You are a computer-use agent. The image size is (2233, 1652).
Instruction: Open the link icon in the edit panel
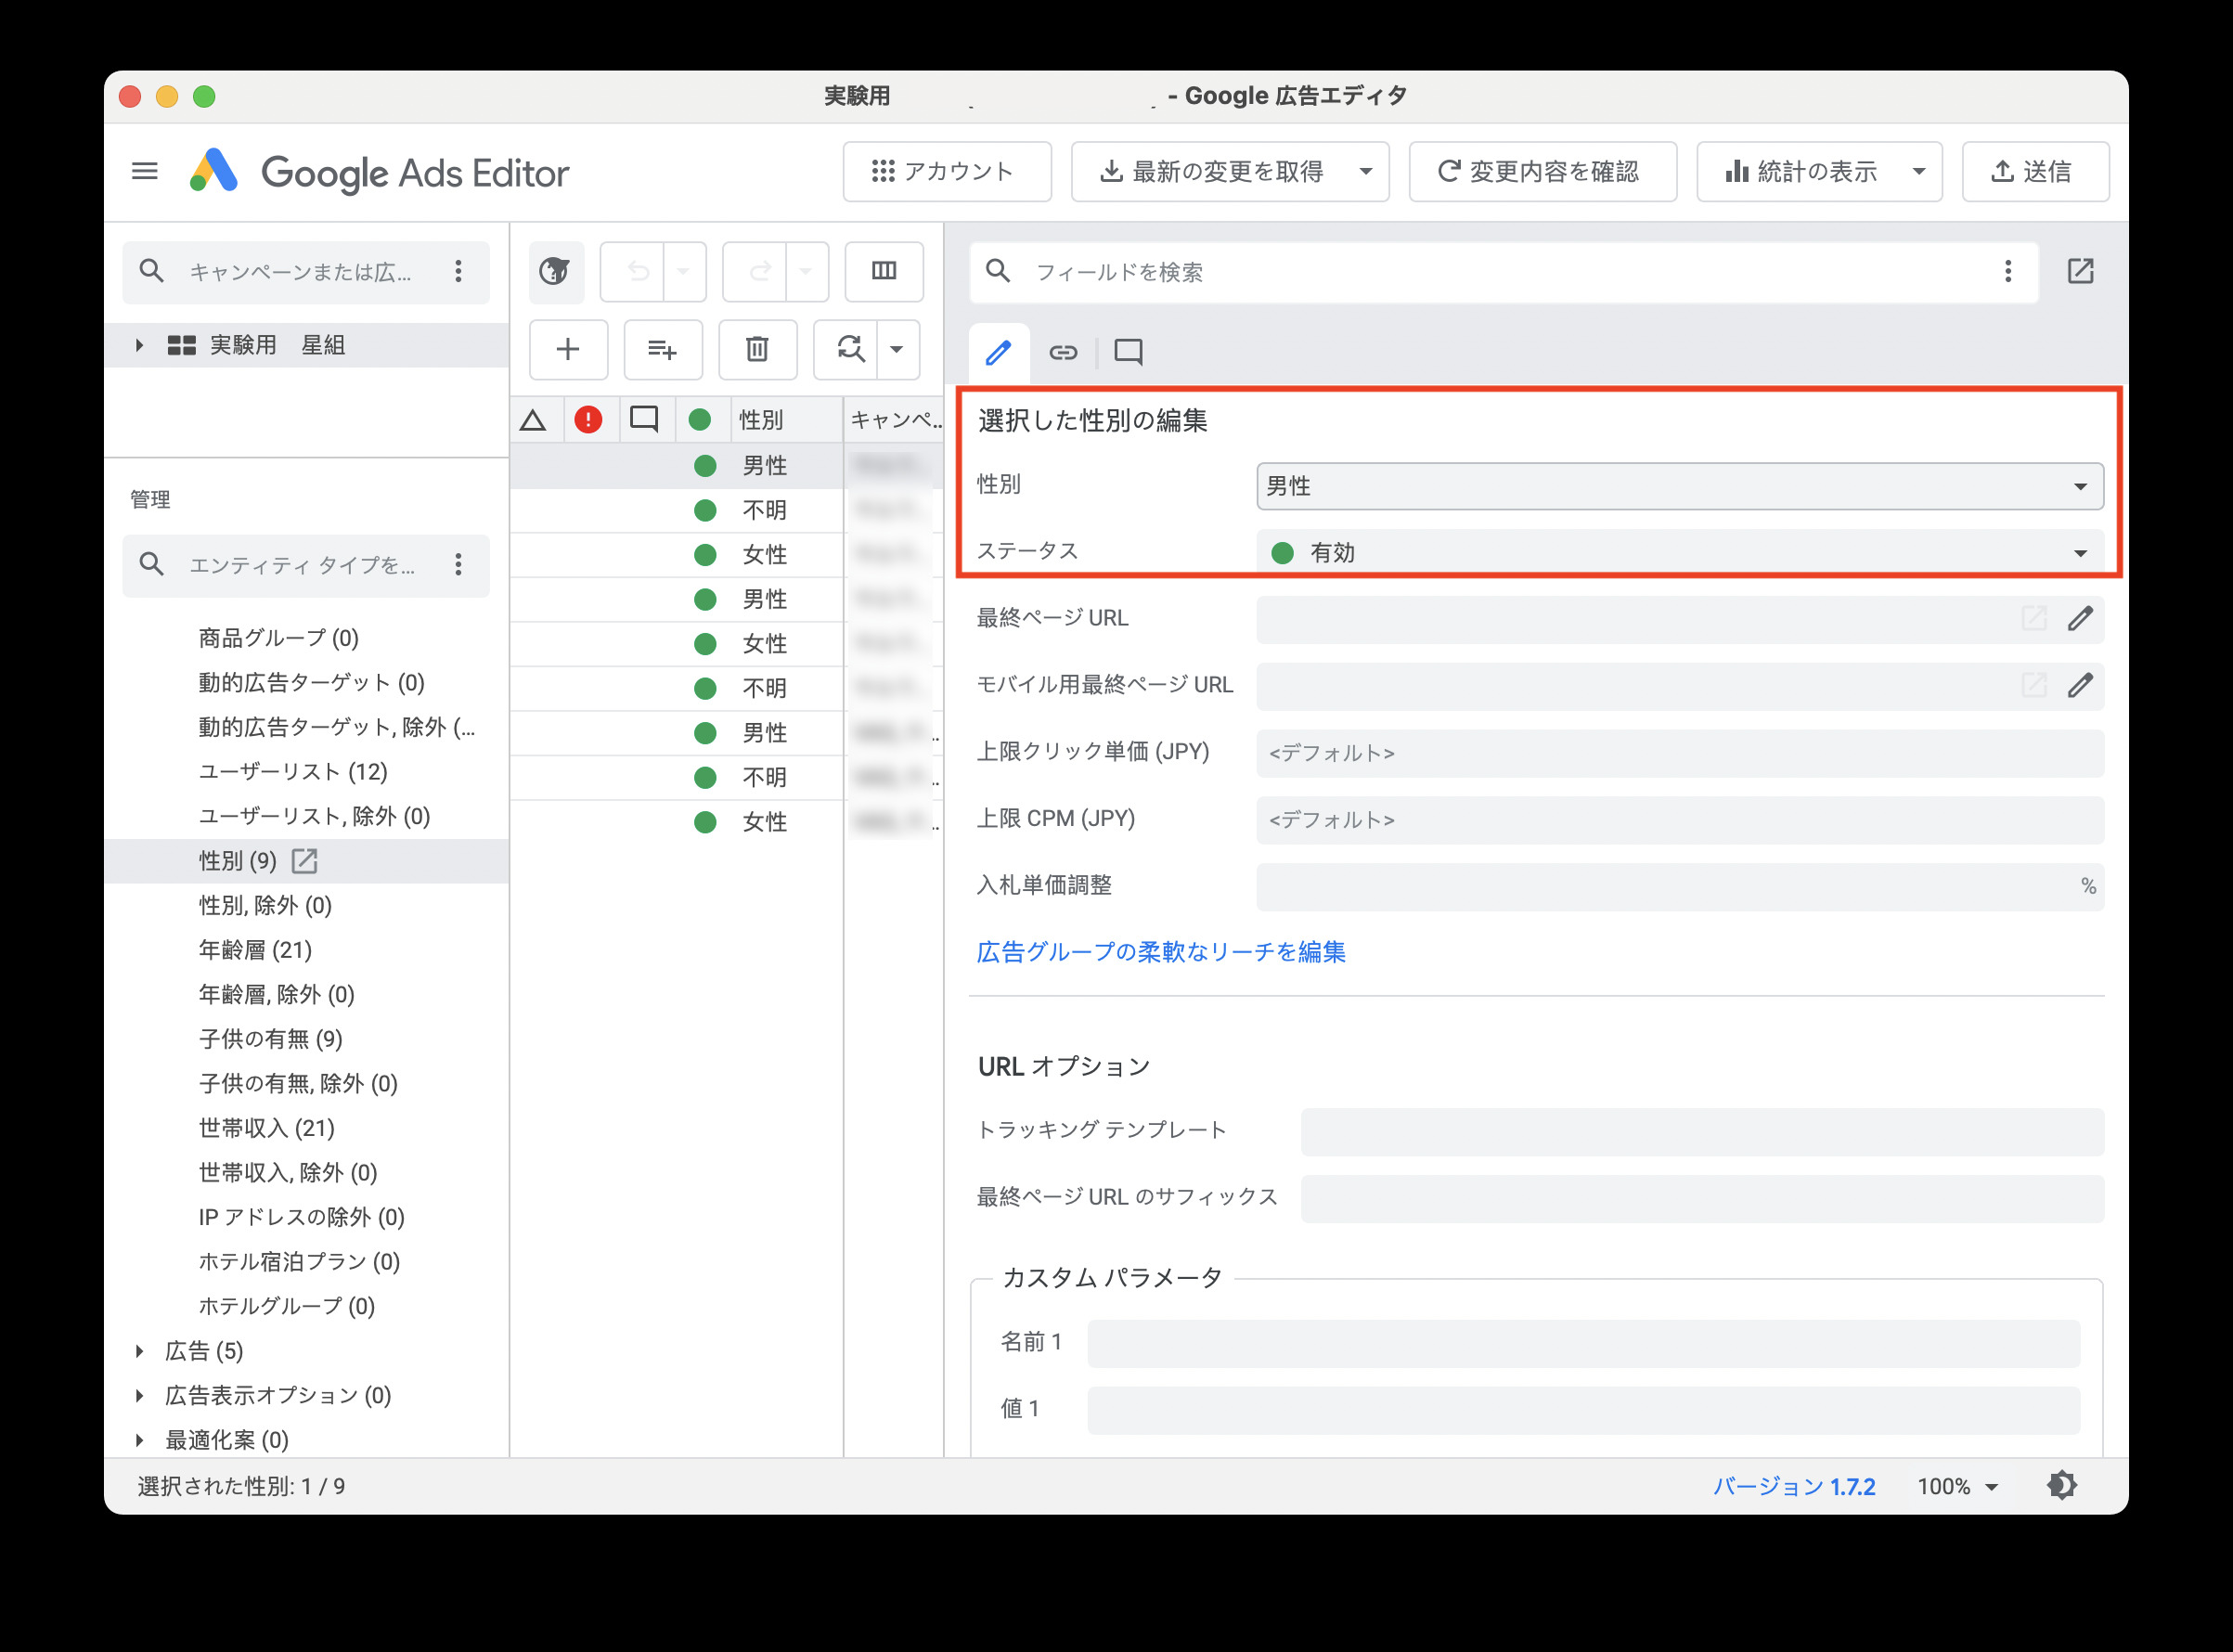[x=1062, y=351]
